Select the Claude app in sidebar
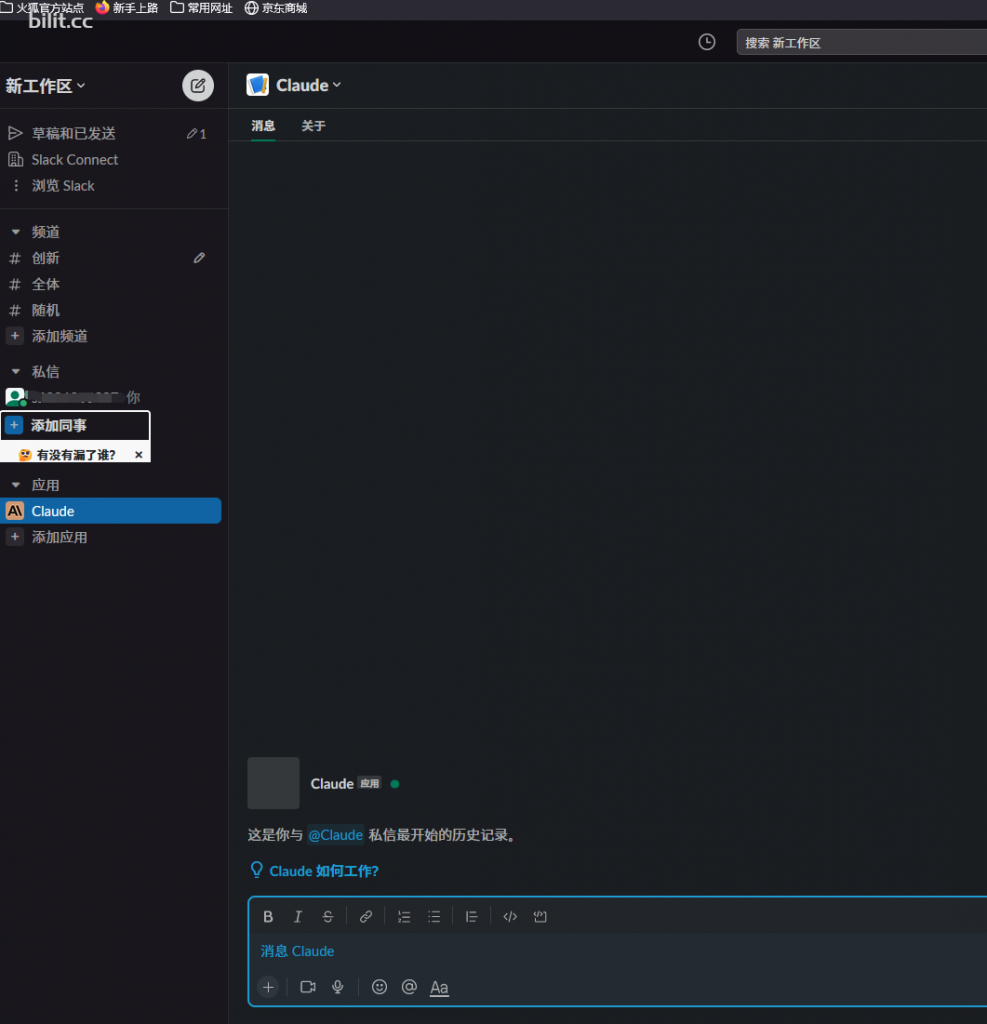The height and width of the screenshot is (1024, 987). [110, 511]
